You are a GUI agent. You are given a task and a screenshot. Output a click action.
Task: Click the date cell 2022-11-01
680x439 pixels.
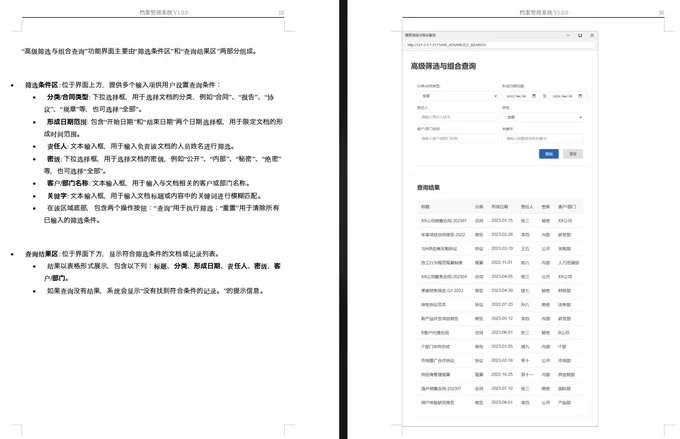502,262
